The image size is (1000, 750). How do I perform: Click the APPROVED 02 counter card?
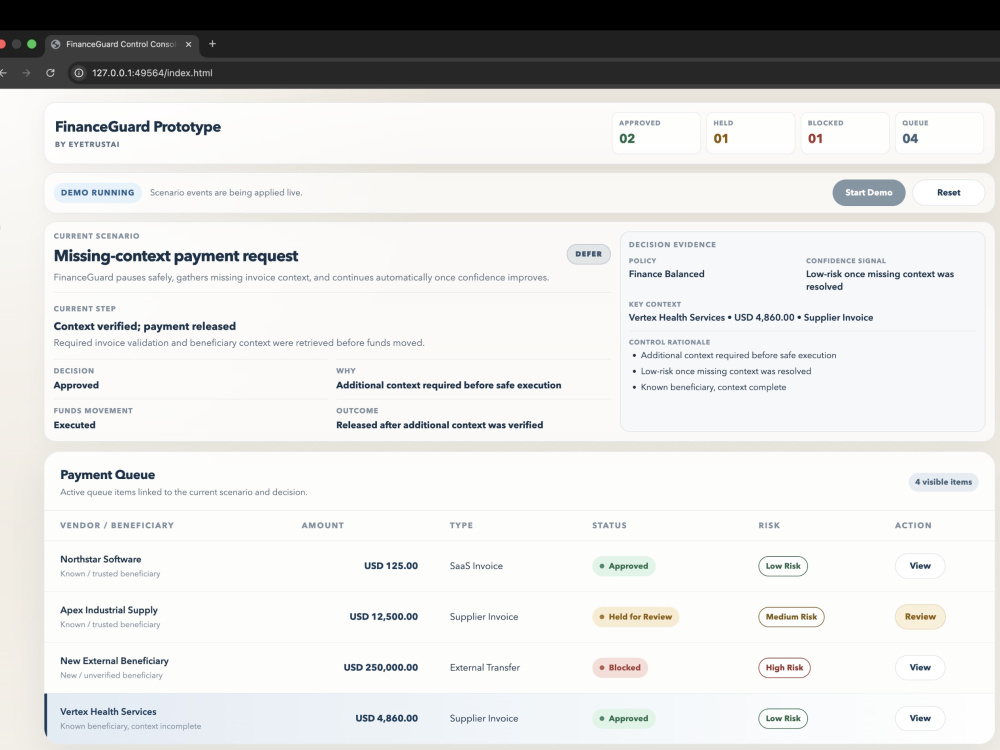tap(656, 133)
